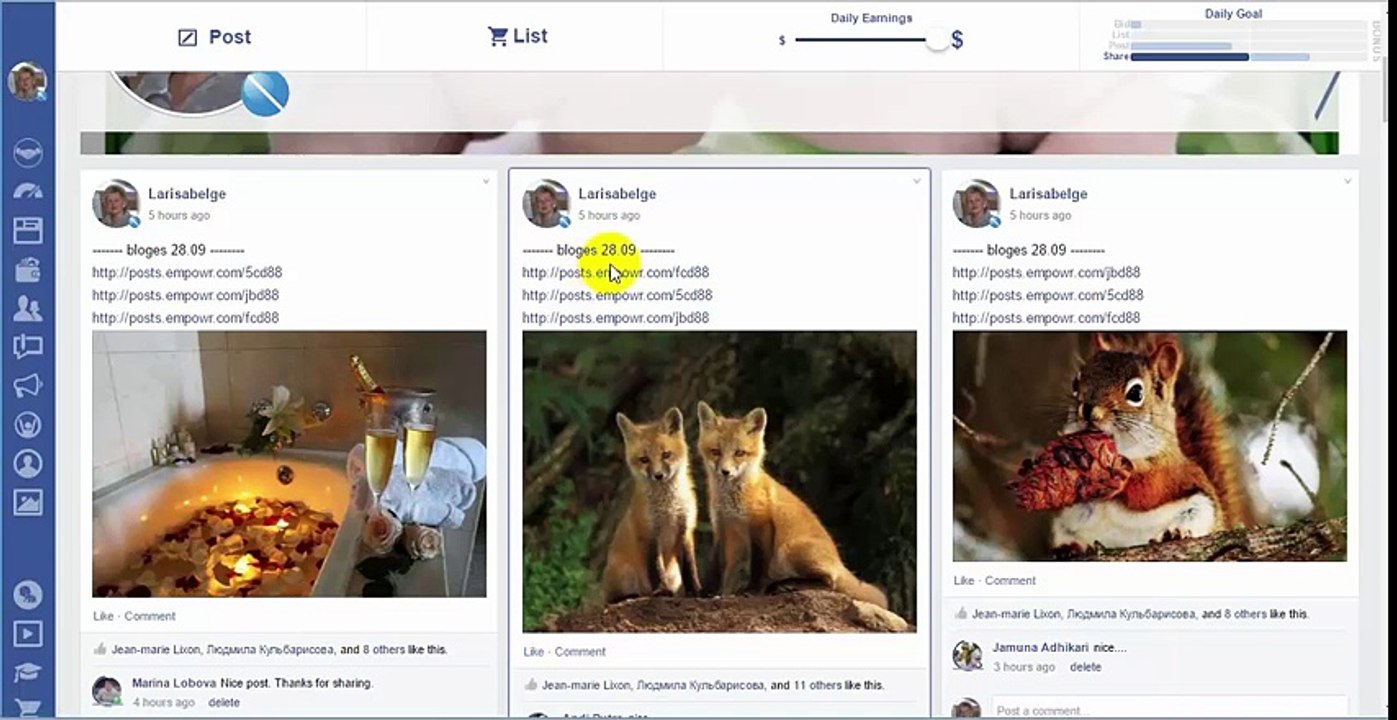Click thumbs-up icon in the squirrel post likes
This screenshot has width=1397, height=720.
(960, 614)
